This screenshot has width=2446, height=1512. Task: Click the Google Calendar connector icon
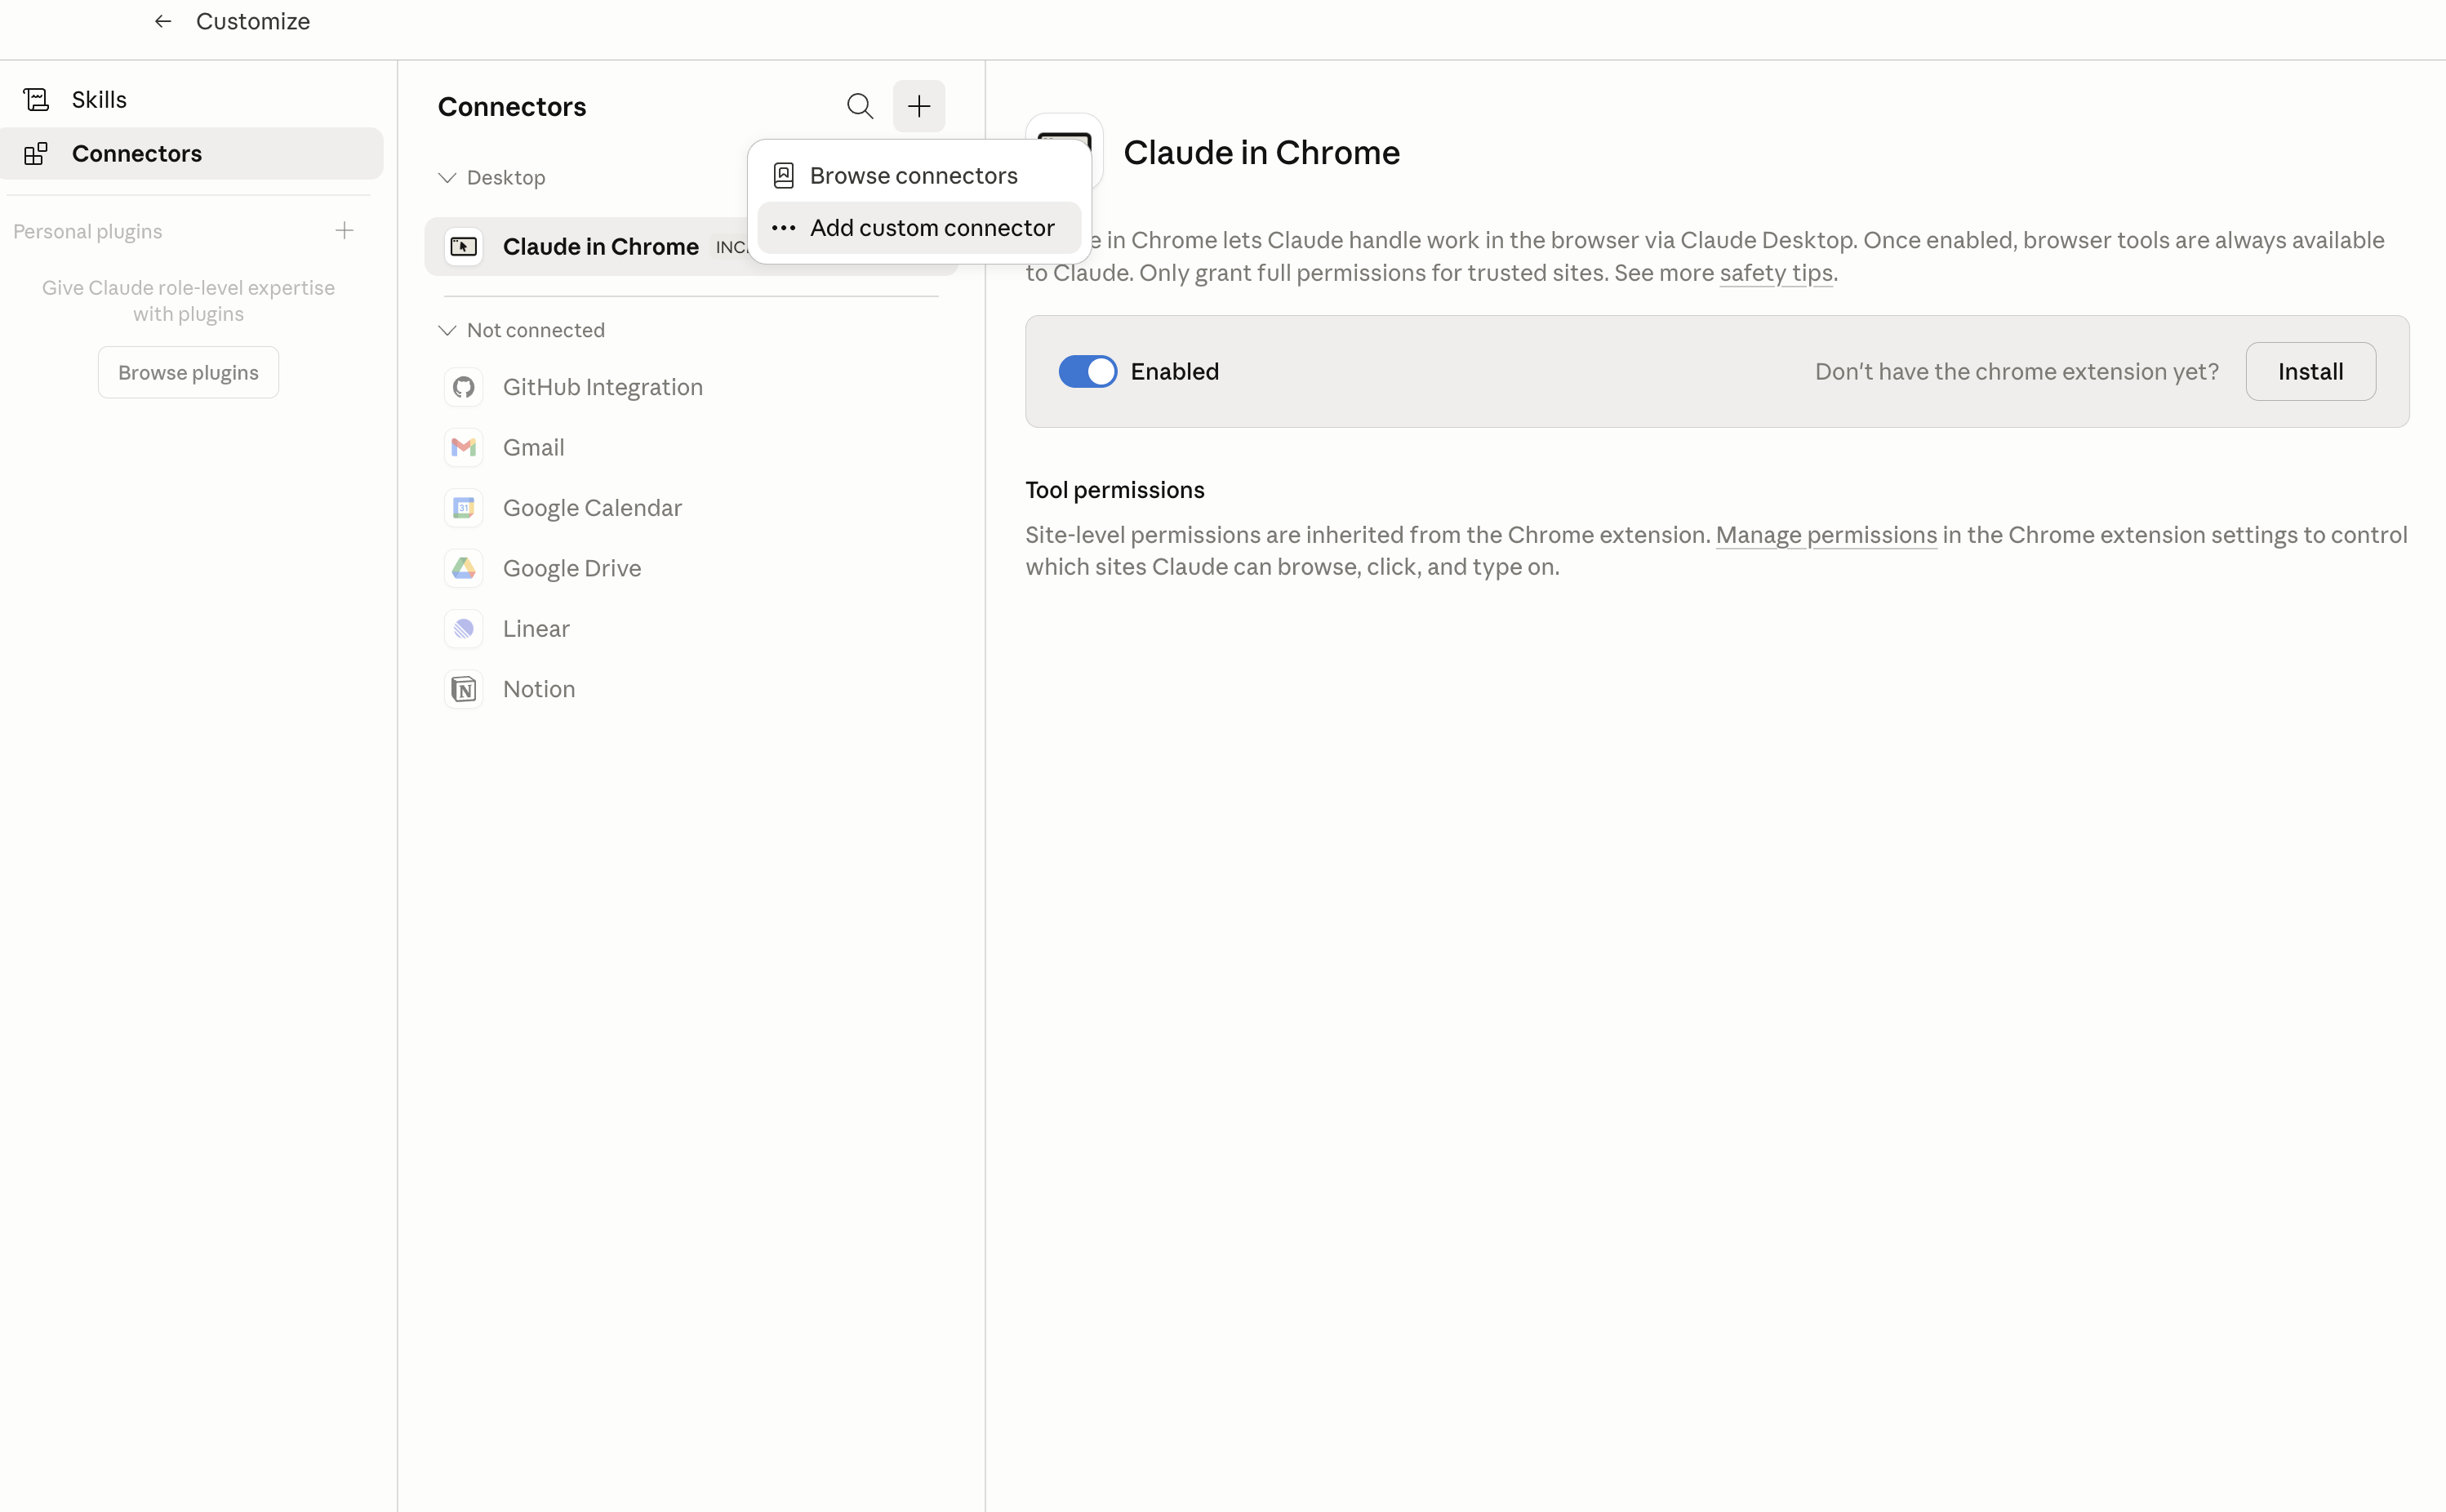pos(463,508)
